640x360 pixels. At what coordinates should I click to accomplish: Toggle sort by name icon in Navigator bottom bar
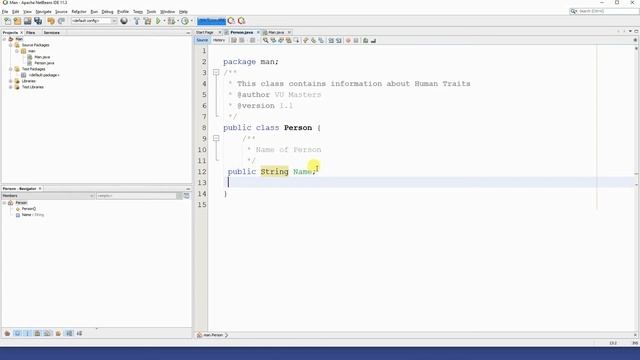(x=69, y=333)
